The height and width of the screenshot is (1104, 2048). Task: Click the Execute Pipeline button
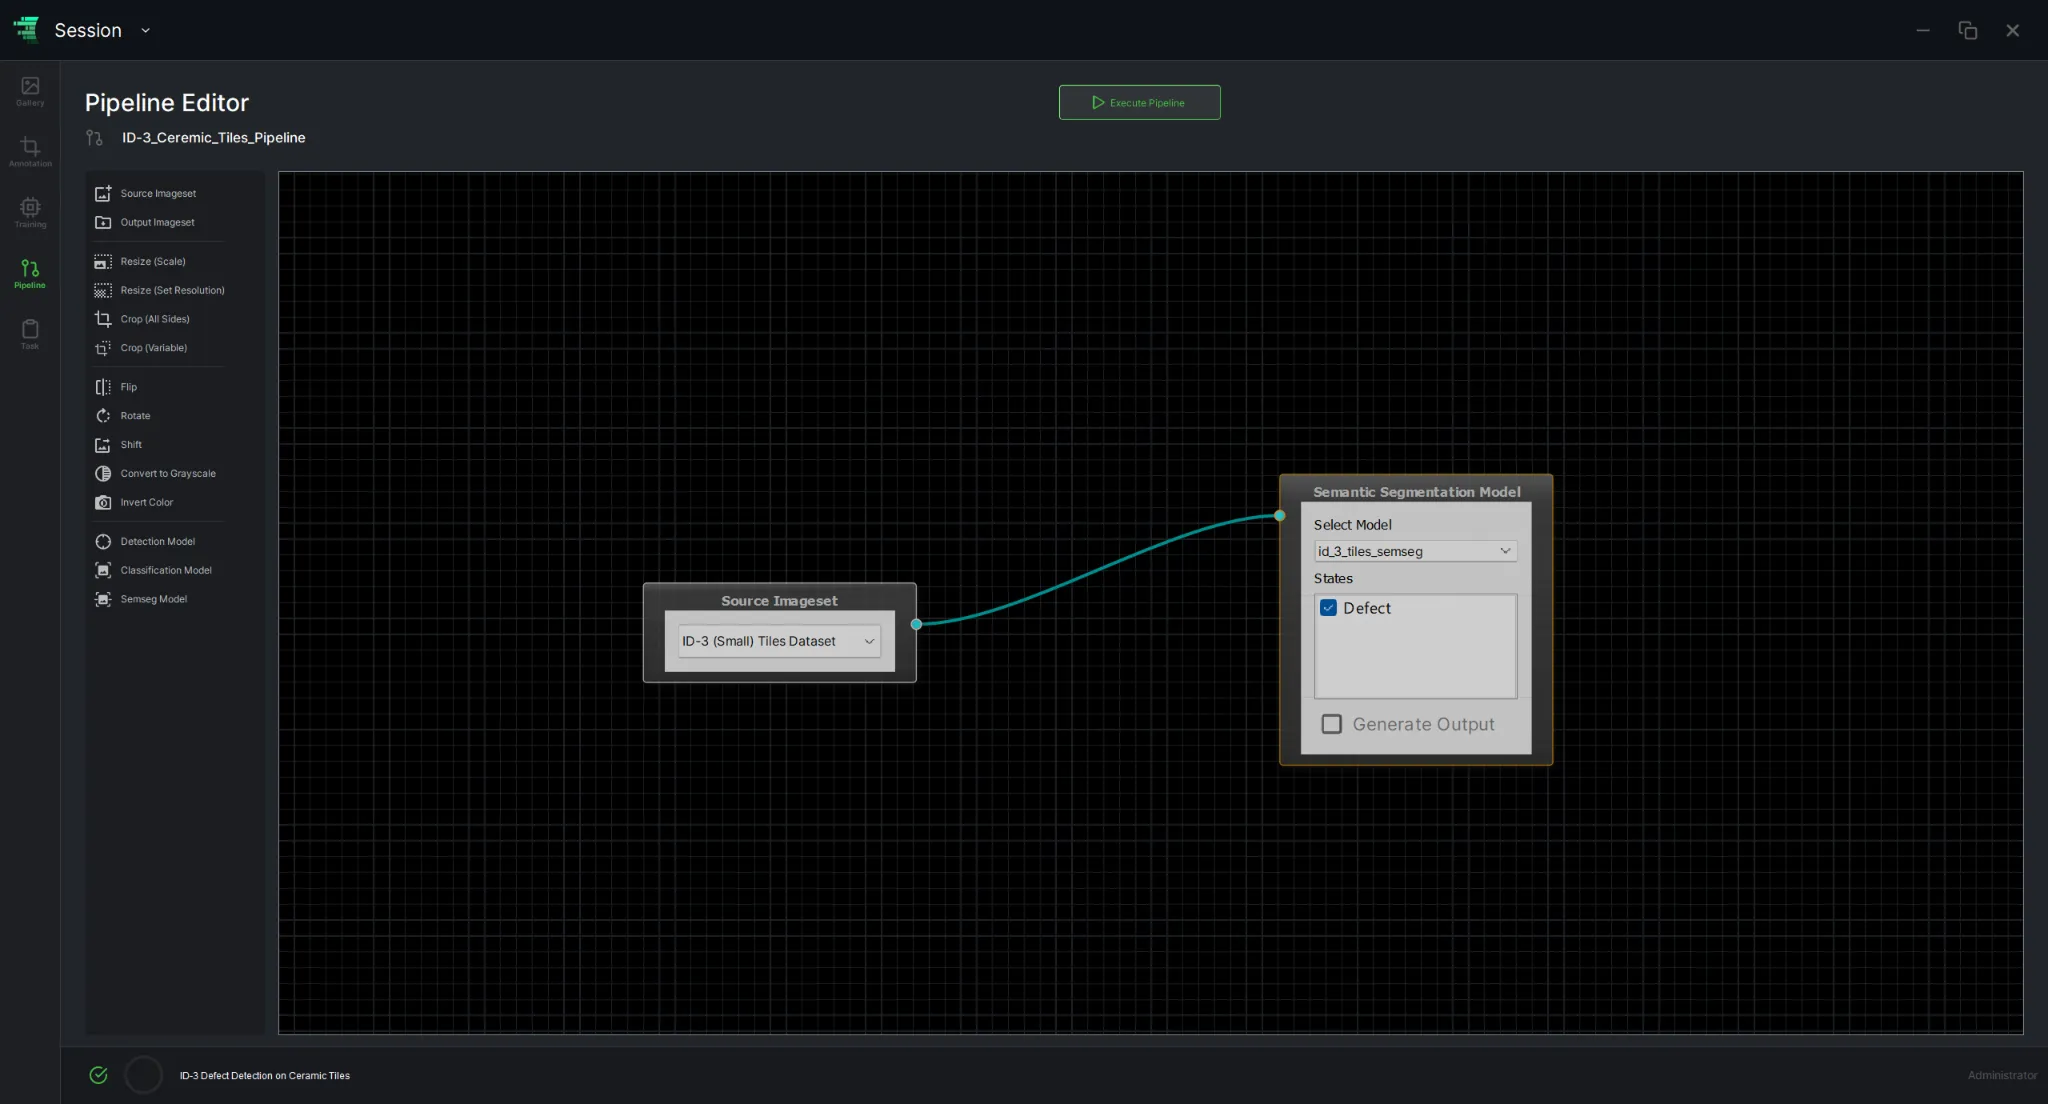coord(1139,102)
